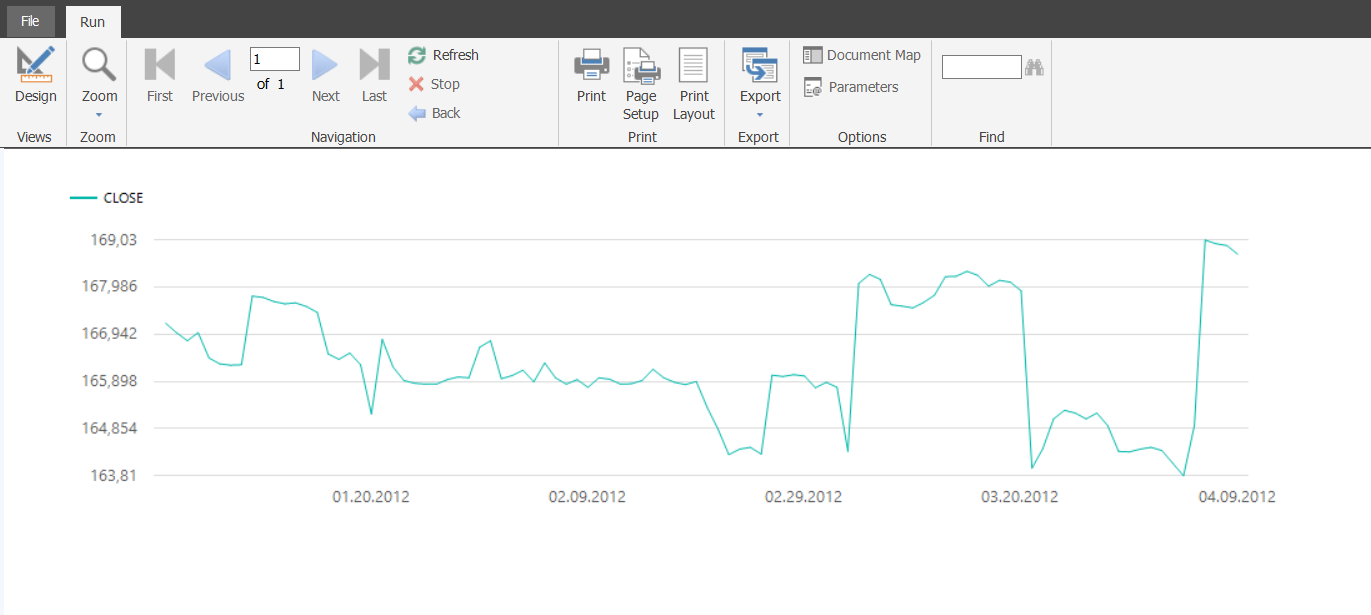Screen dimensions: 1371x615
Task: Toggle the Parameters pane
Action: [x=850, y=87]
